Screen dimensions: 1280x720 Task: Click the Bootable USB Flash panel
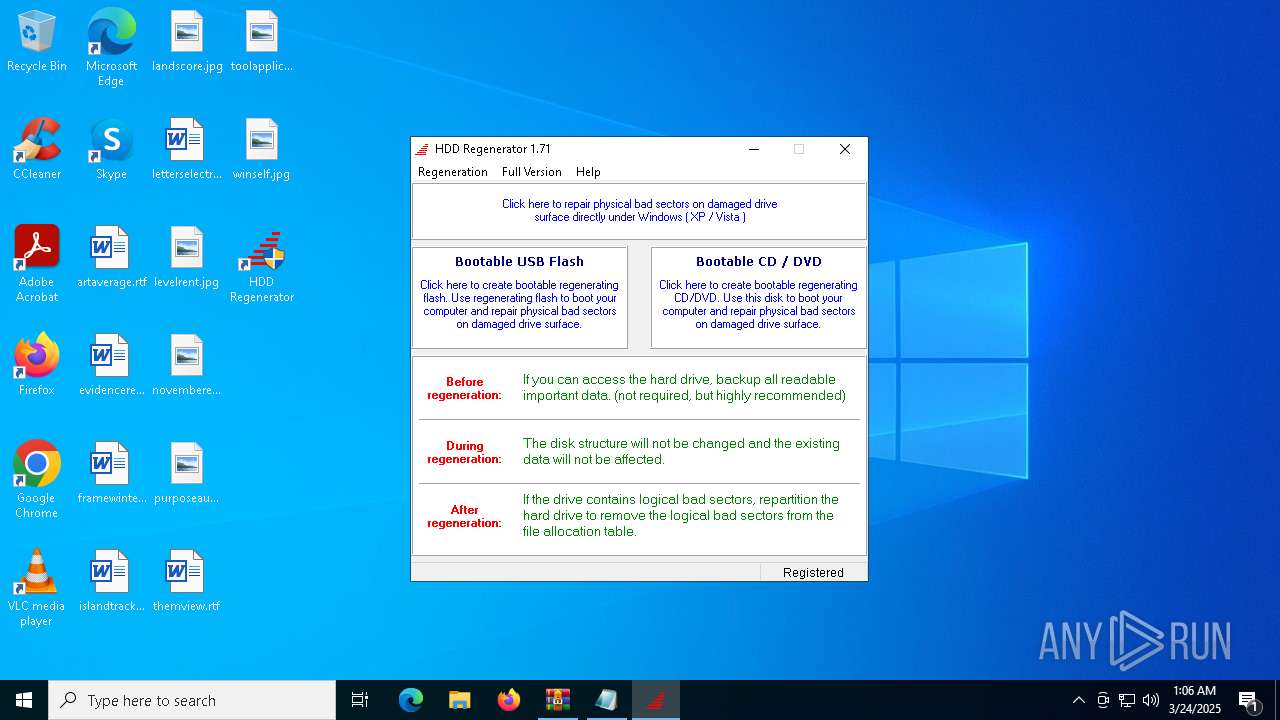(520, 298)
